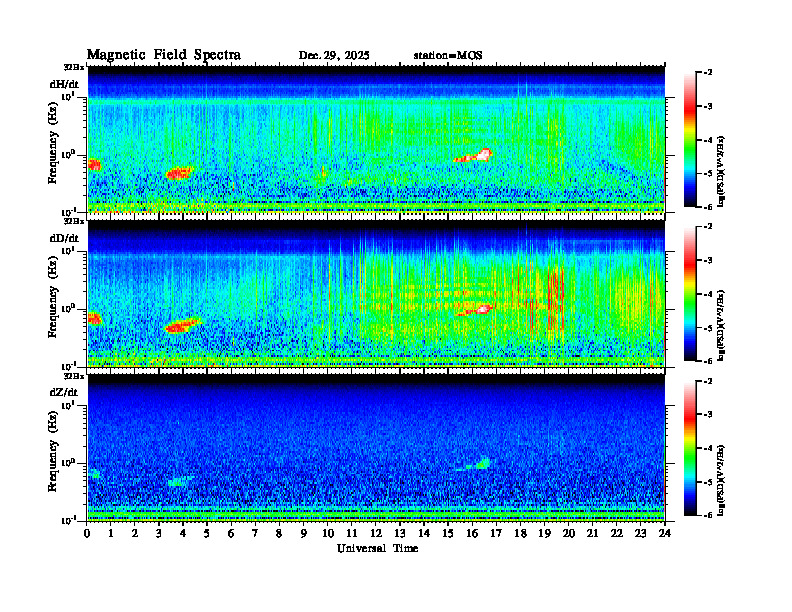Click the "Universal Time" axis title

[377, 548]
